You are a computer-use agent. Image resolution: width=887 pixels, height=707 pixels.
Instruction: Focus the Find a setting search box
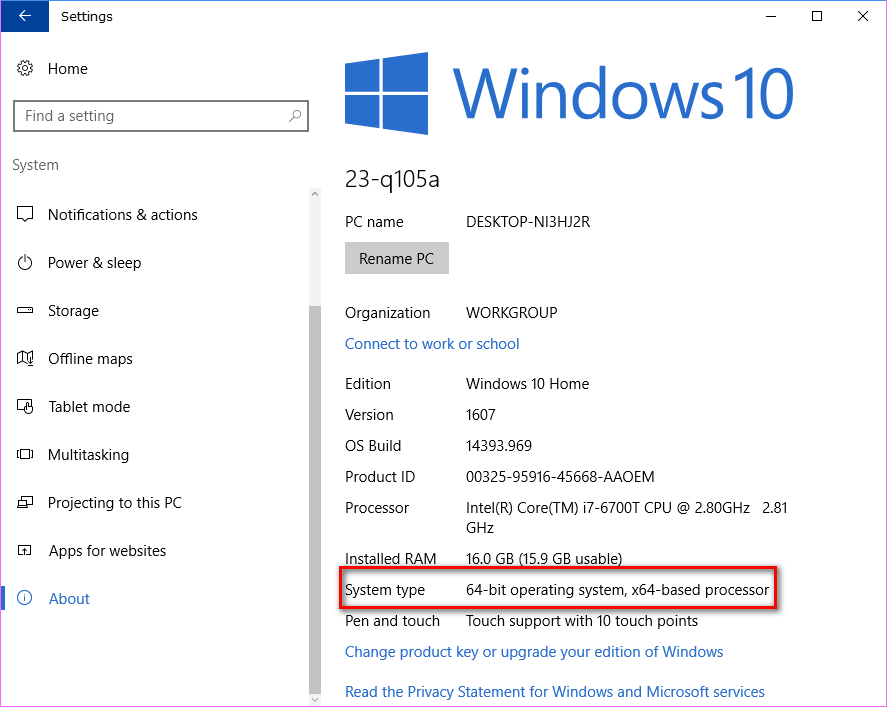click(161, 116)
